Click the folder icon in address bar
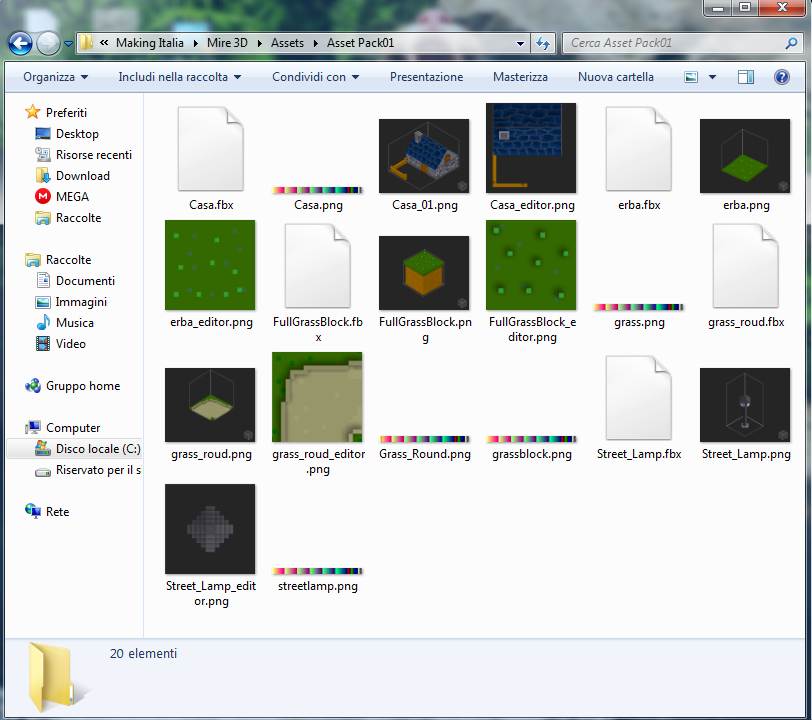Screen dimensions: 812x720 tap(86, 43)
